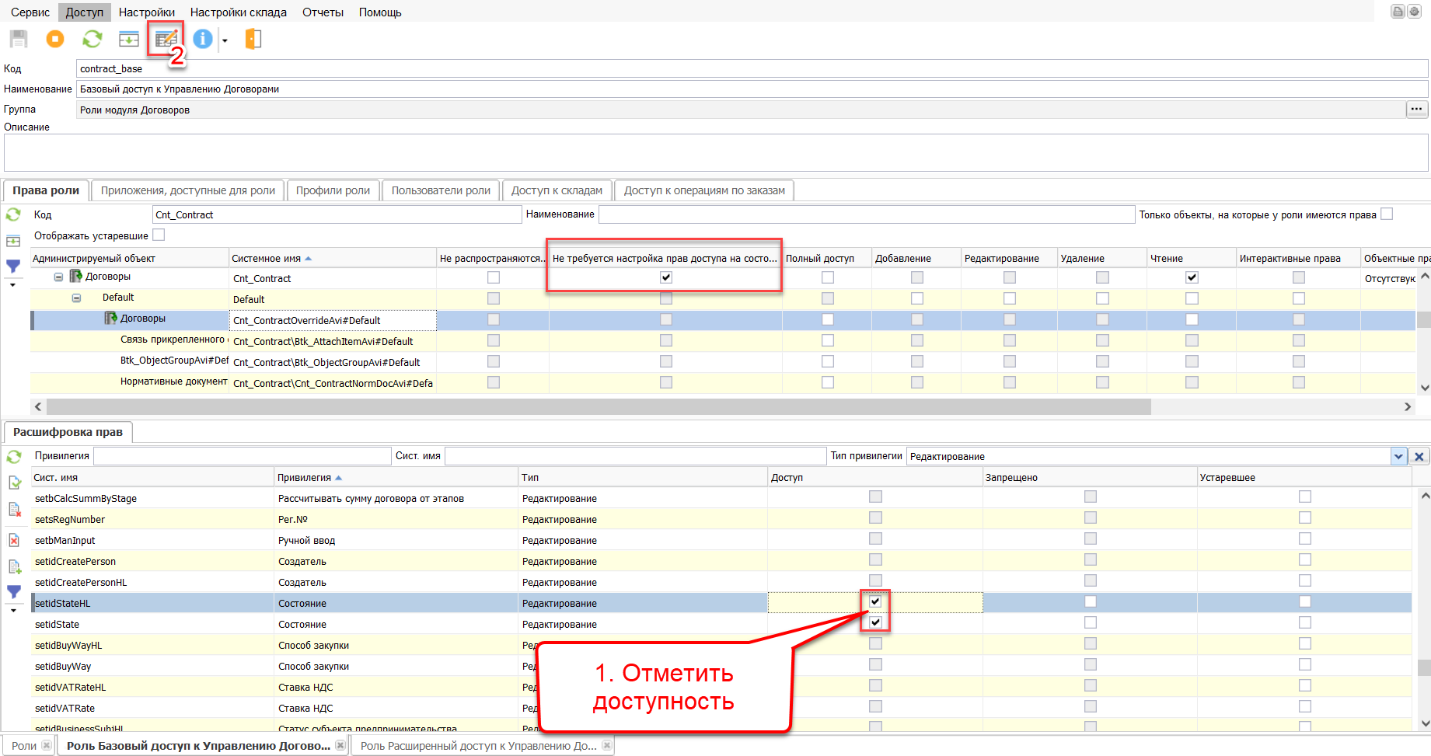Open the 'Тип привилегии' dropdown
The height and width of the screenshot is (756, 1431).
(1398, 456)
